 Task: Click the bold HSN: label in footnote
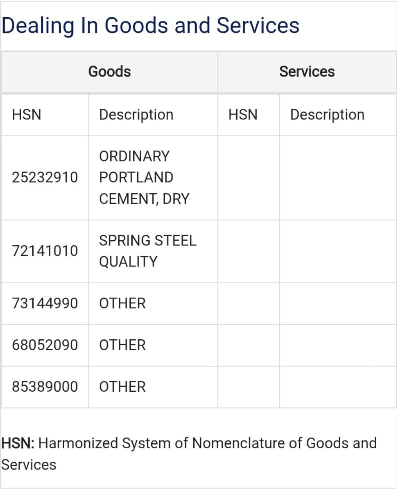point(18,443)
